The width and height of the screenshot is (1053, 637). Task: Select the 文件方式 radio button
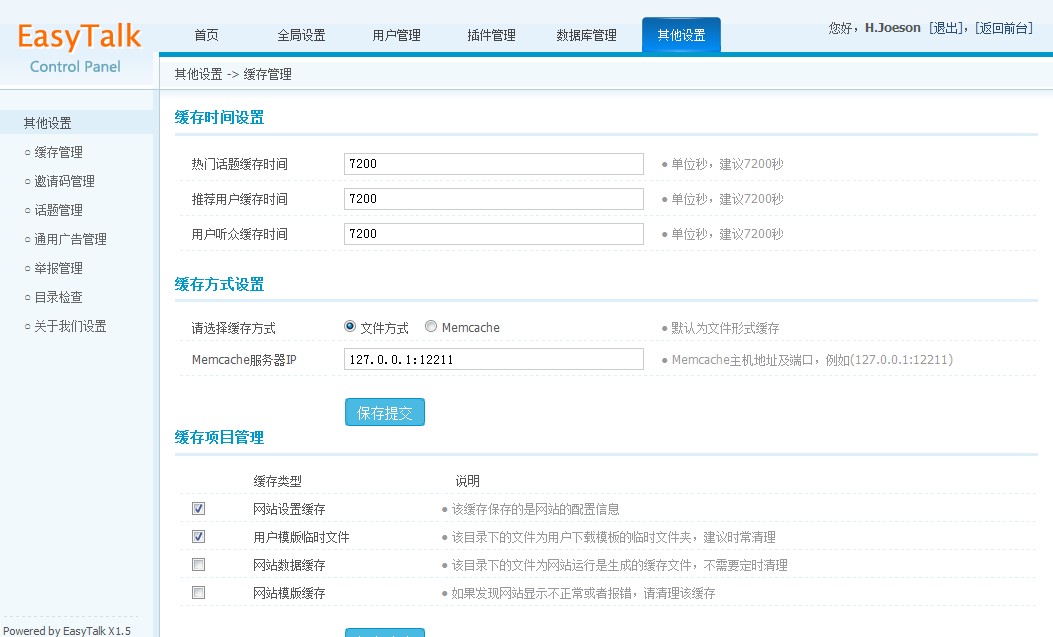tap(350, 326)
